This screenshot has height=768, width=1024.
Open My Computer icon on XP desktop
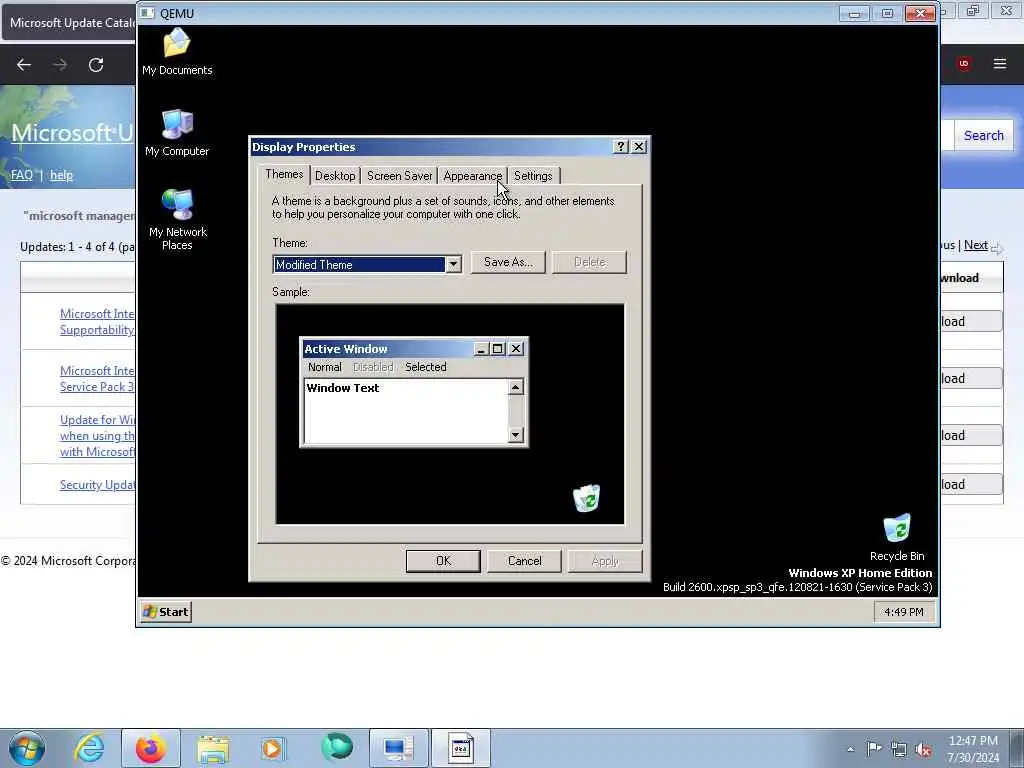(x=177, y=133)
